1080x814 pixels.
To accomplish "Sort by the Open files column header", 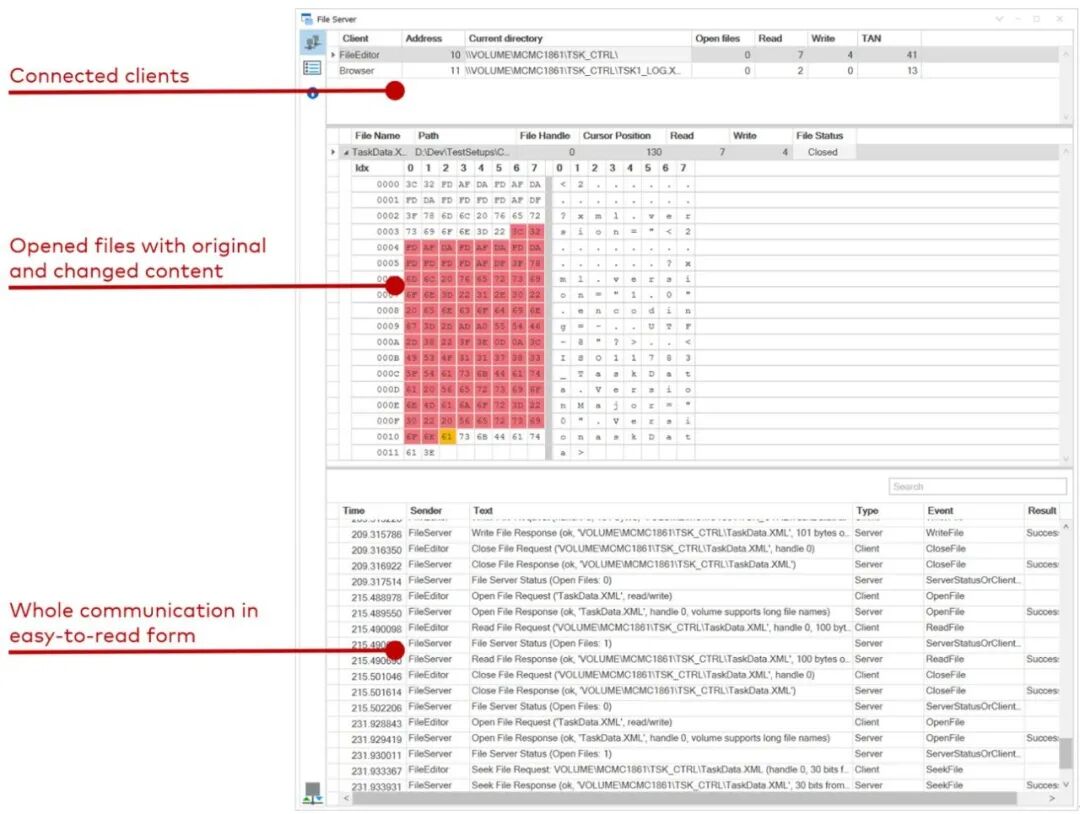I will tap(717, 39).
